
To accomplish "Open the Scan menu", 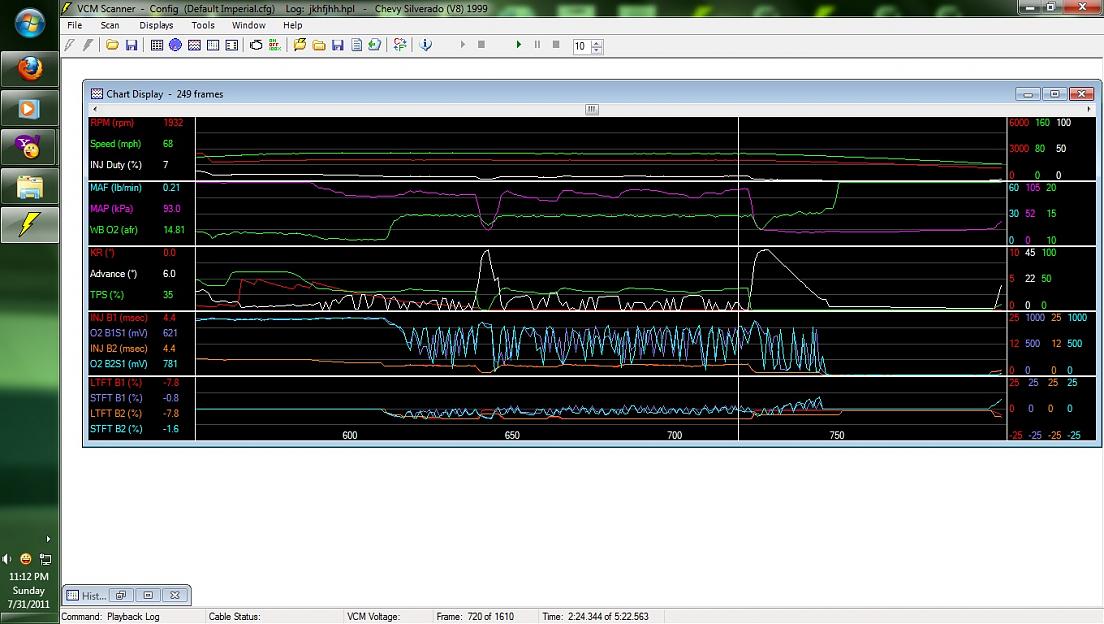I will coord(110,25).
